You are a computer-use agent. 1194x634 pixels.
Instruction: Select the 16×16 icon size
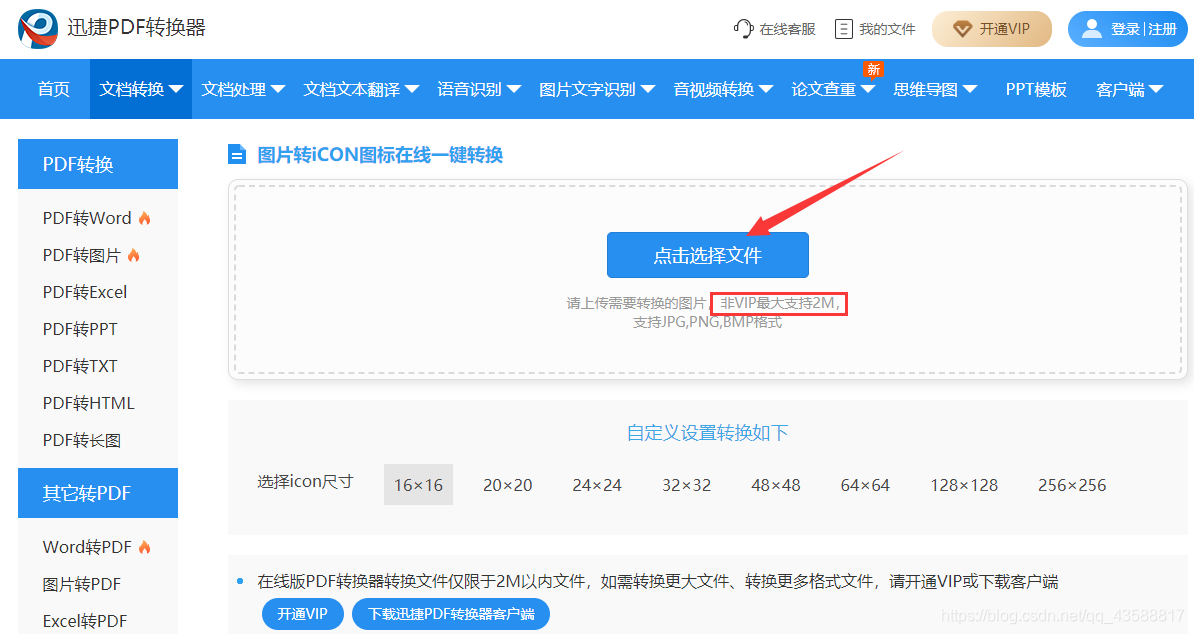tap(418, 485)
